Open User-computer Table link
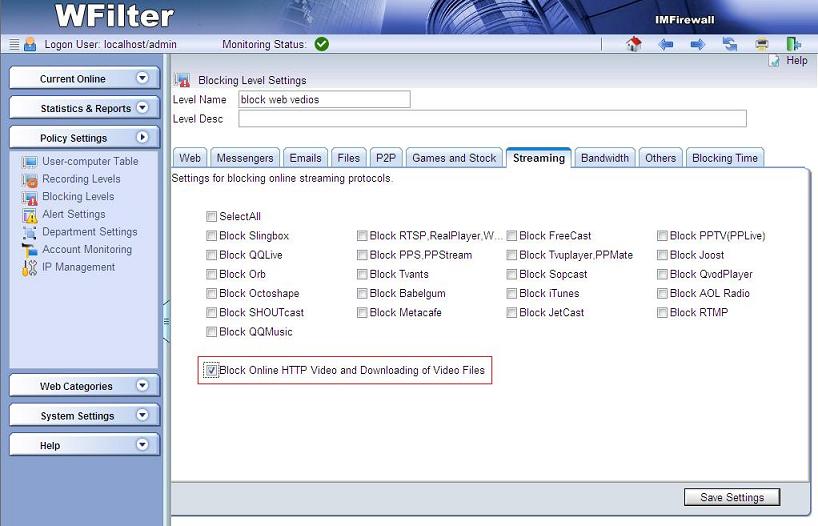This screenshot has height=526, width=818. [90, 161]
